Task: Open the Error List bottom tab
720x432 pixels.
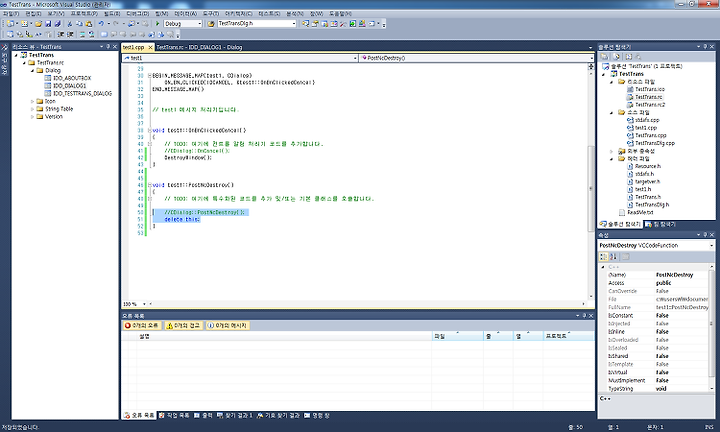Action: pos(139,415)
